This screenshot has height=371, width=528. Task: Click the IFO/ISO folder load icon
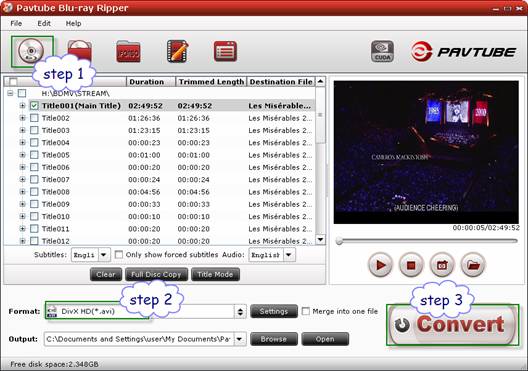pos(128,52)
